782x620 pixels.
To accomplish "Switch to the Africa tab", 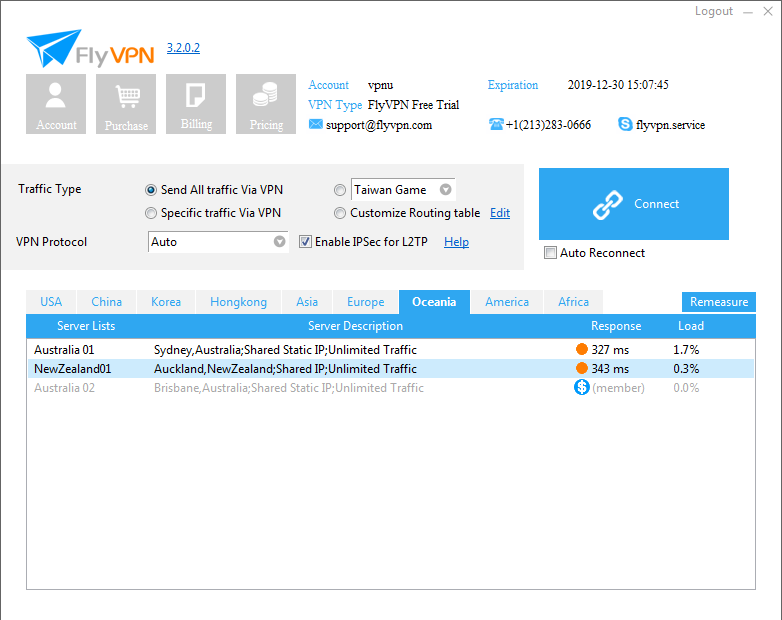I will (x=573, y=302).
